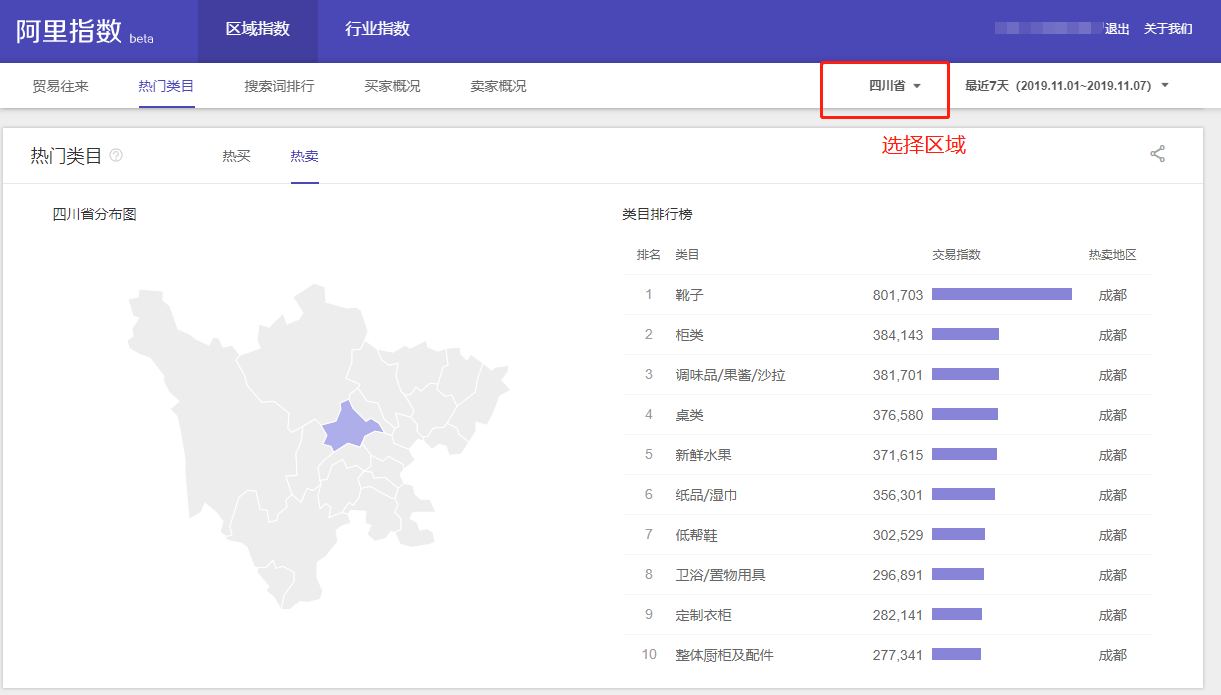The image size is (1221, 695).
Task: Open the 关于我们 link
Action: tap(1168, 29)
